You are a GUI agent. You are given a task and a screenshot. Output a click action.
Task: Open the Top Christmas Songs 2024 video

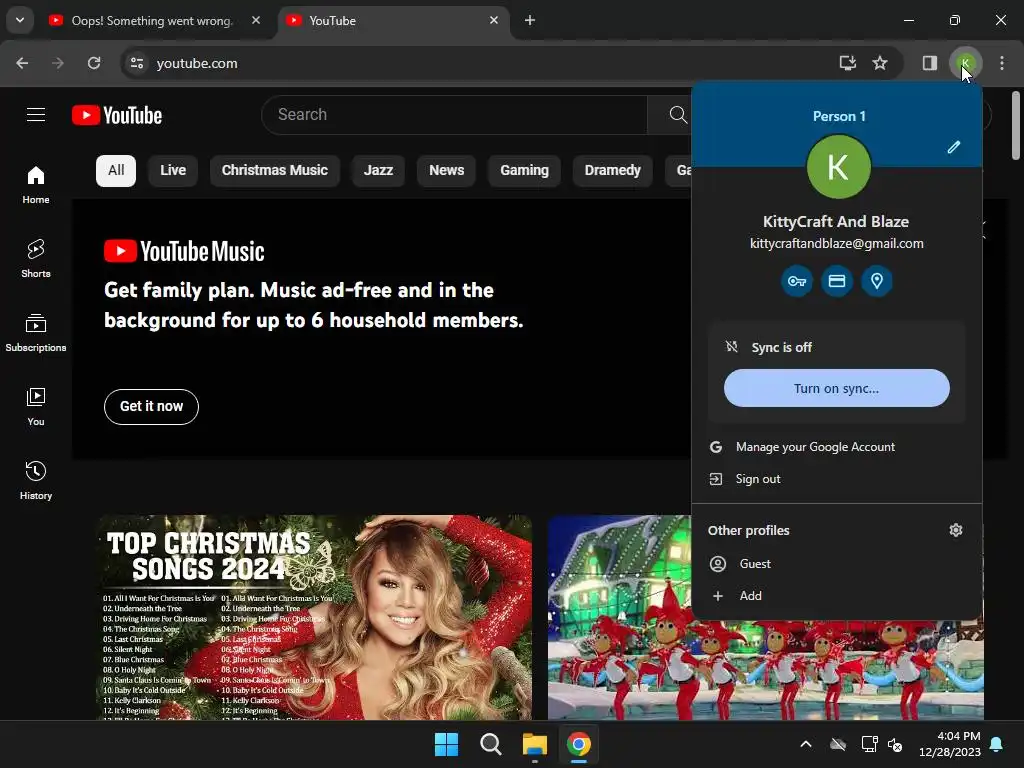[x=315, y=618]
